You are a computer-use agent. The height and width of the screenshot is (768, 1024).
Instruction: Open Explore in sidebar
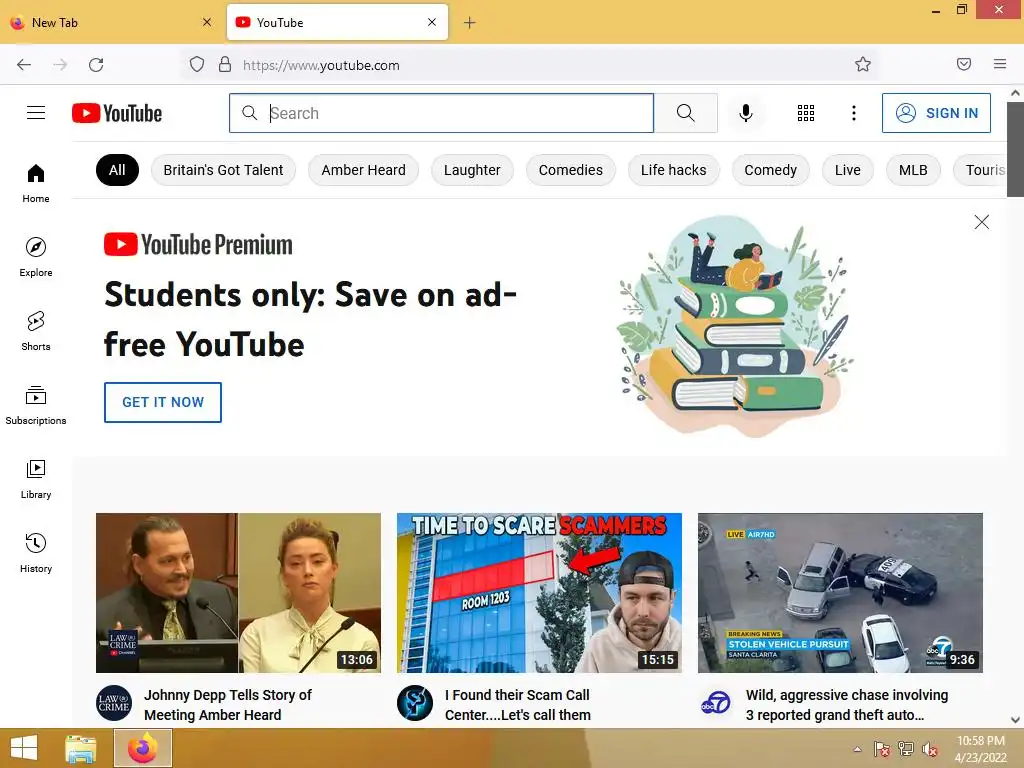pos(36,257)
